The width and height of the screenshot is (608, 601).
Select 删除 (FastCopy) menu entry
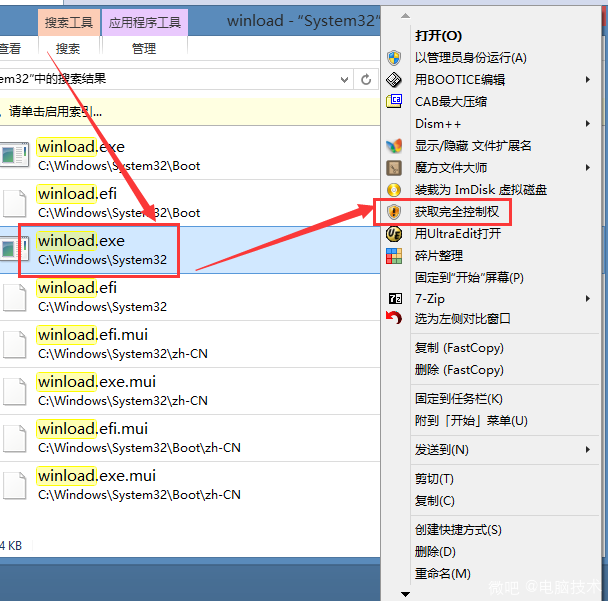pyautogui.click(x=459, y=370)
